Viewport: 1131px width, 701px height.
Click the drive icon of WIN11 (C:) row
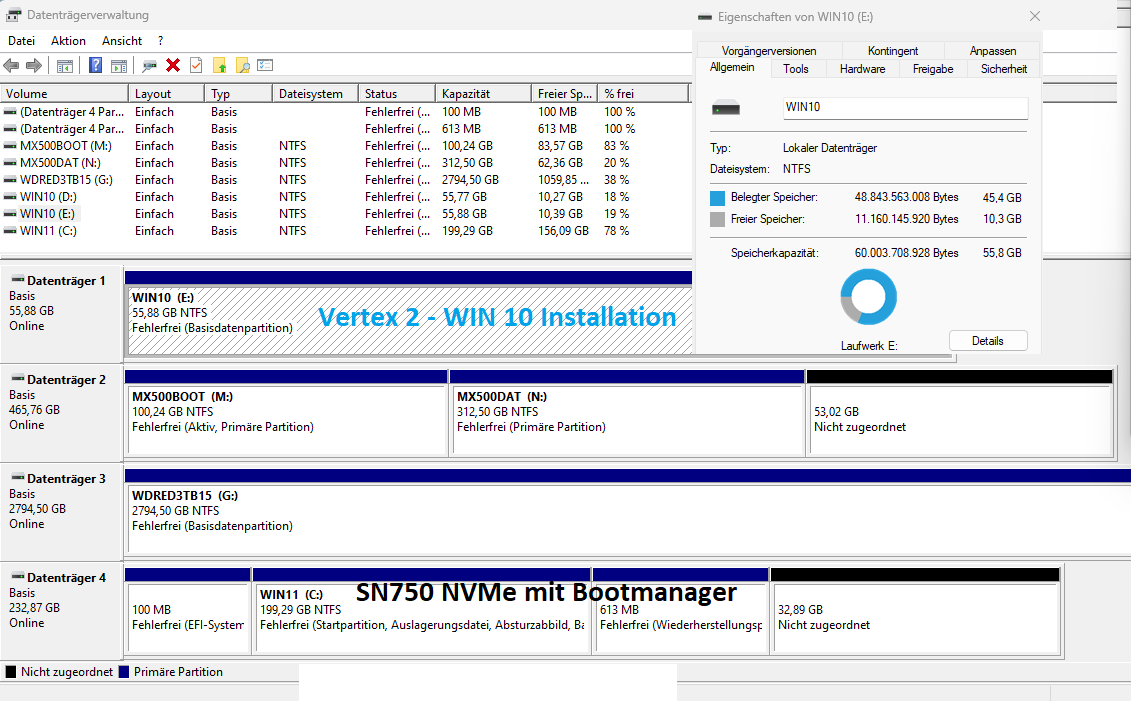10,231
